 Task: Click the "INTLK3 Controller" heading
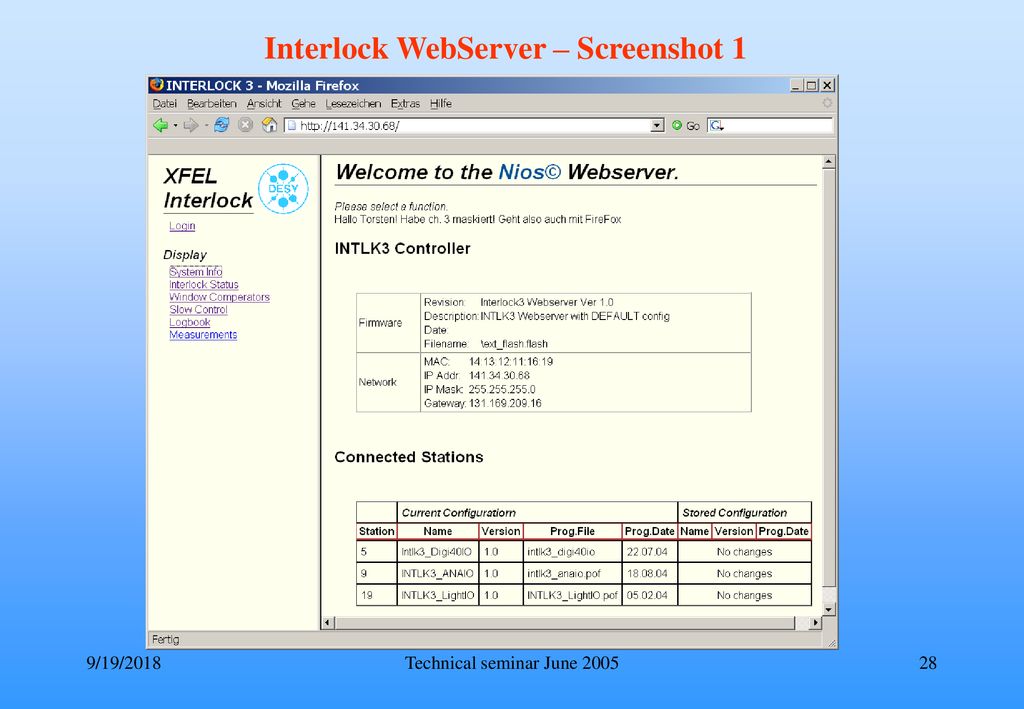402,249
